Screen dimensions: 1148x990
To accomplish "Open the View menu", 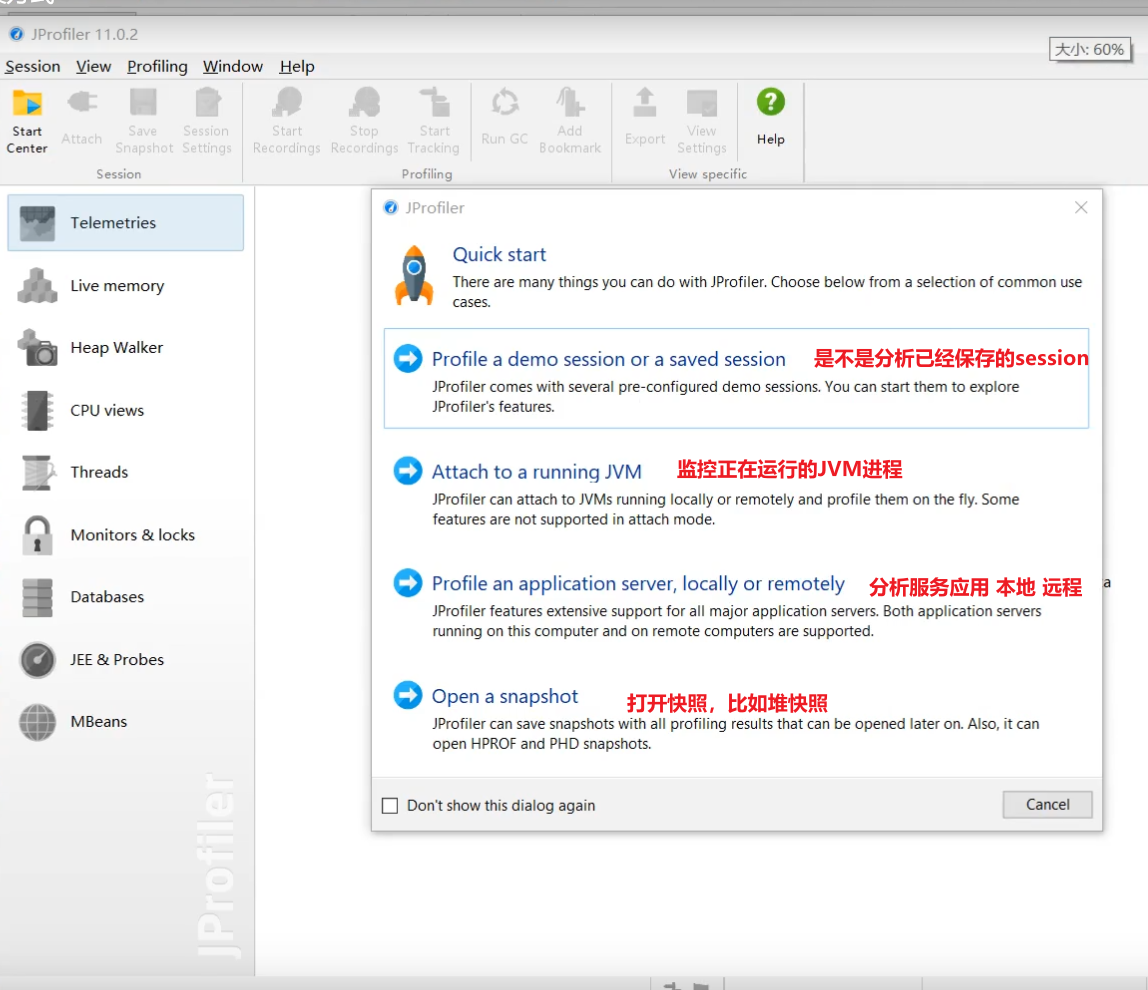I will (93, 67).
